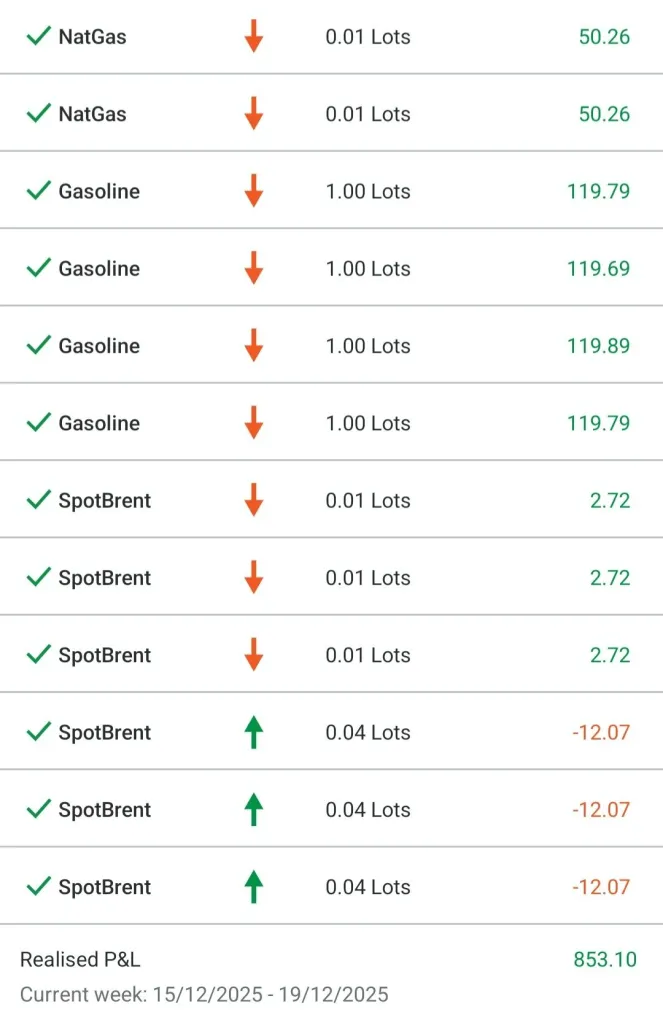Select the Gasoline 119.89 profit value

[x=598, y=346]
